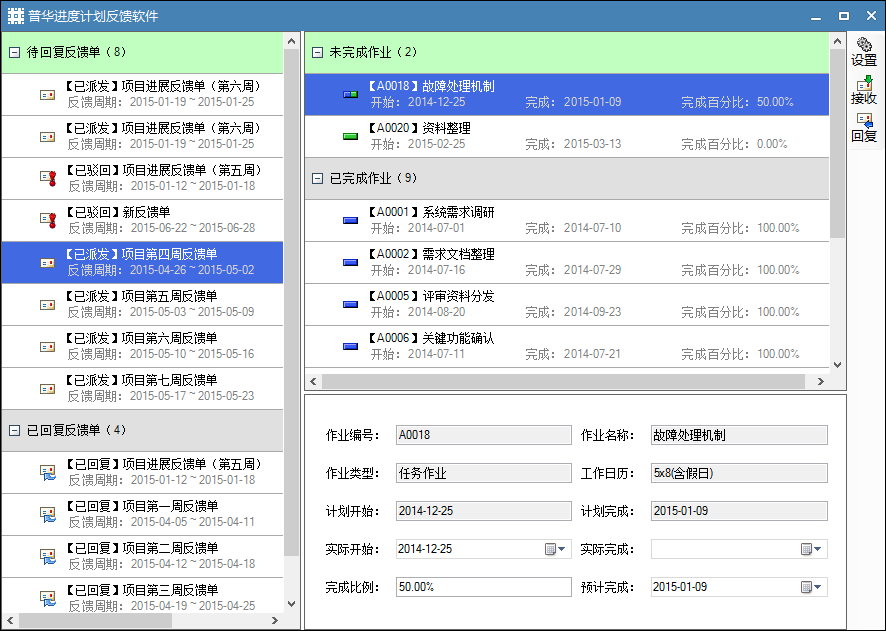Open the 设置 settings gear icon
886x631 pixels.
(863, 45)
